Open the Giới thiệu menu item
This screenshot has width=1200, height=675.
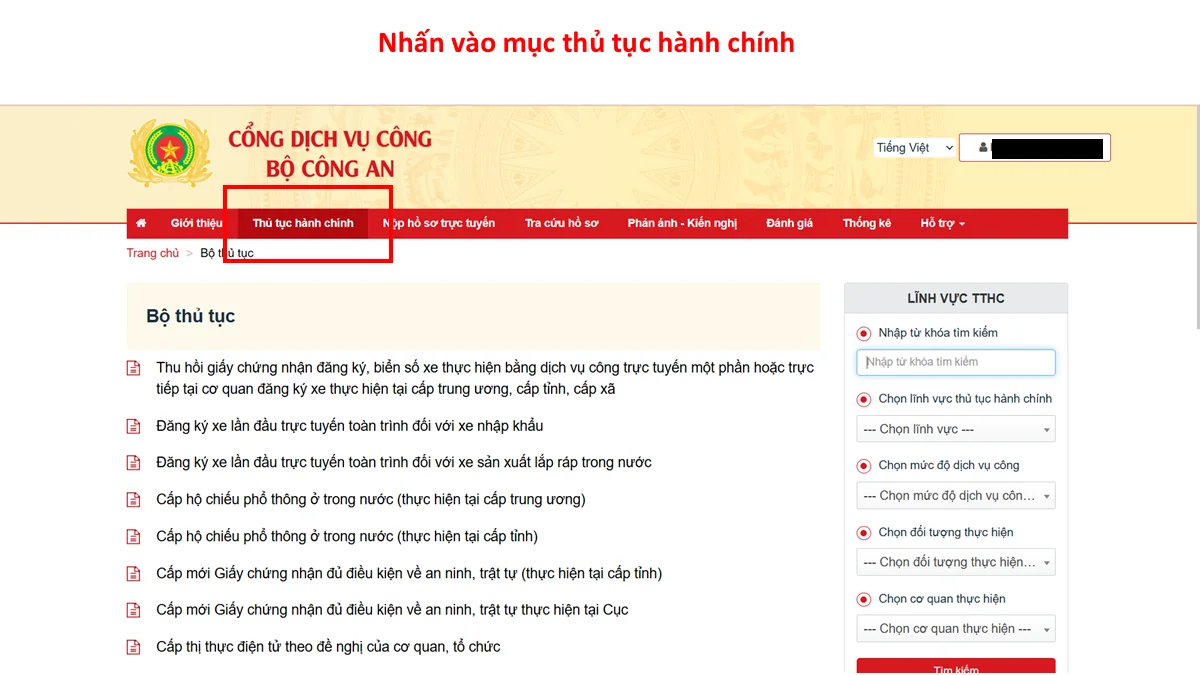196,223
